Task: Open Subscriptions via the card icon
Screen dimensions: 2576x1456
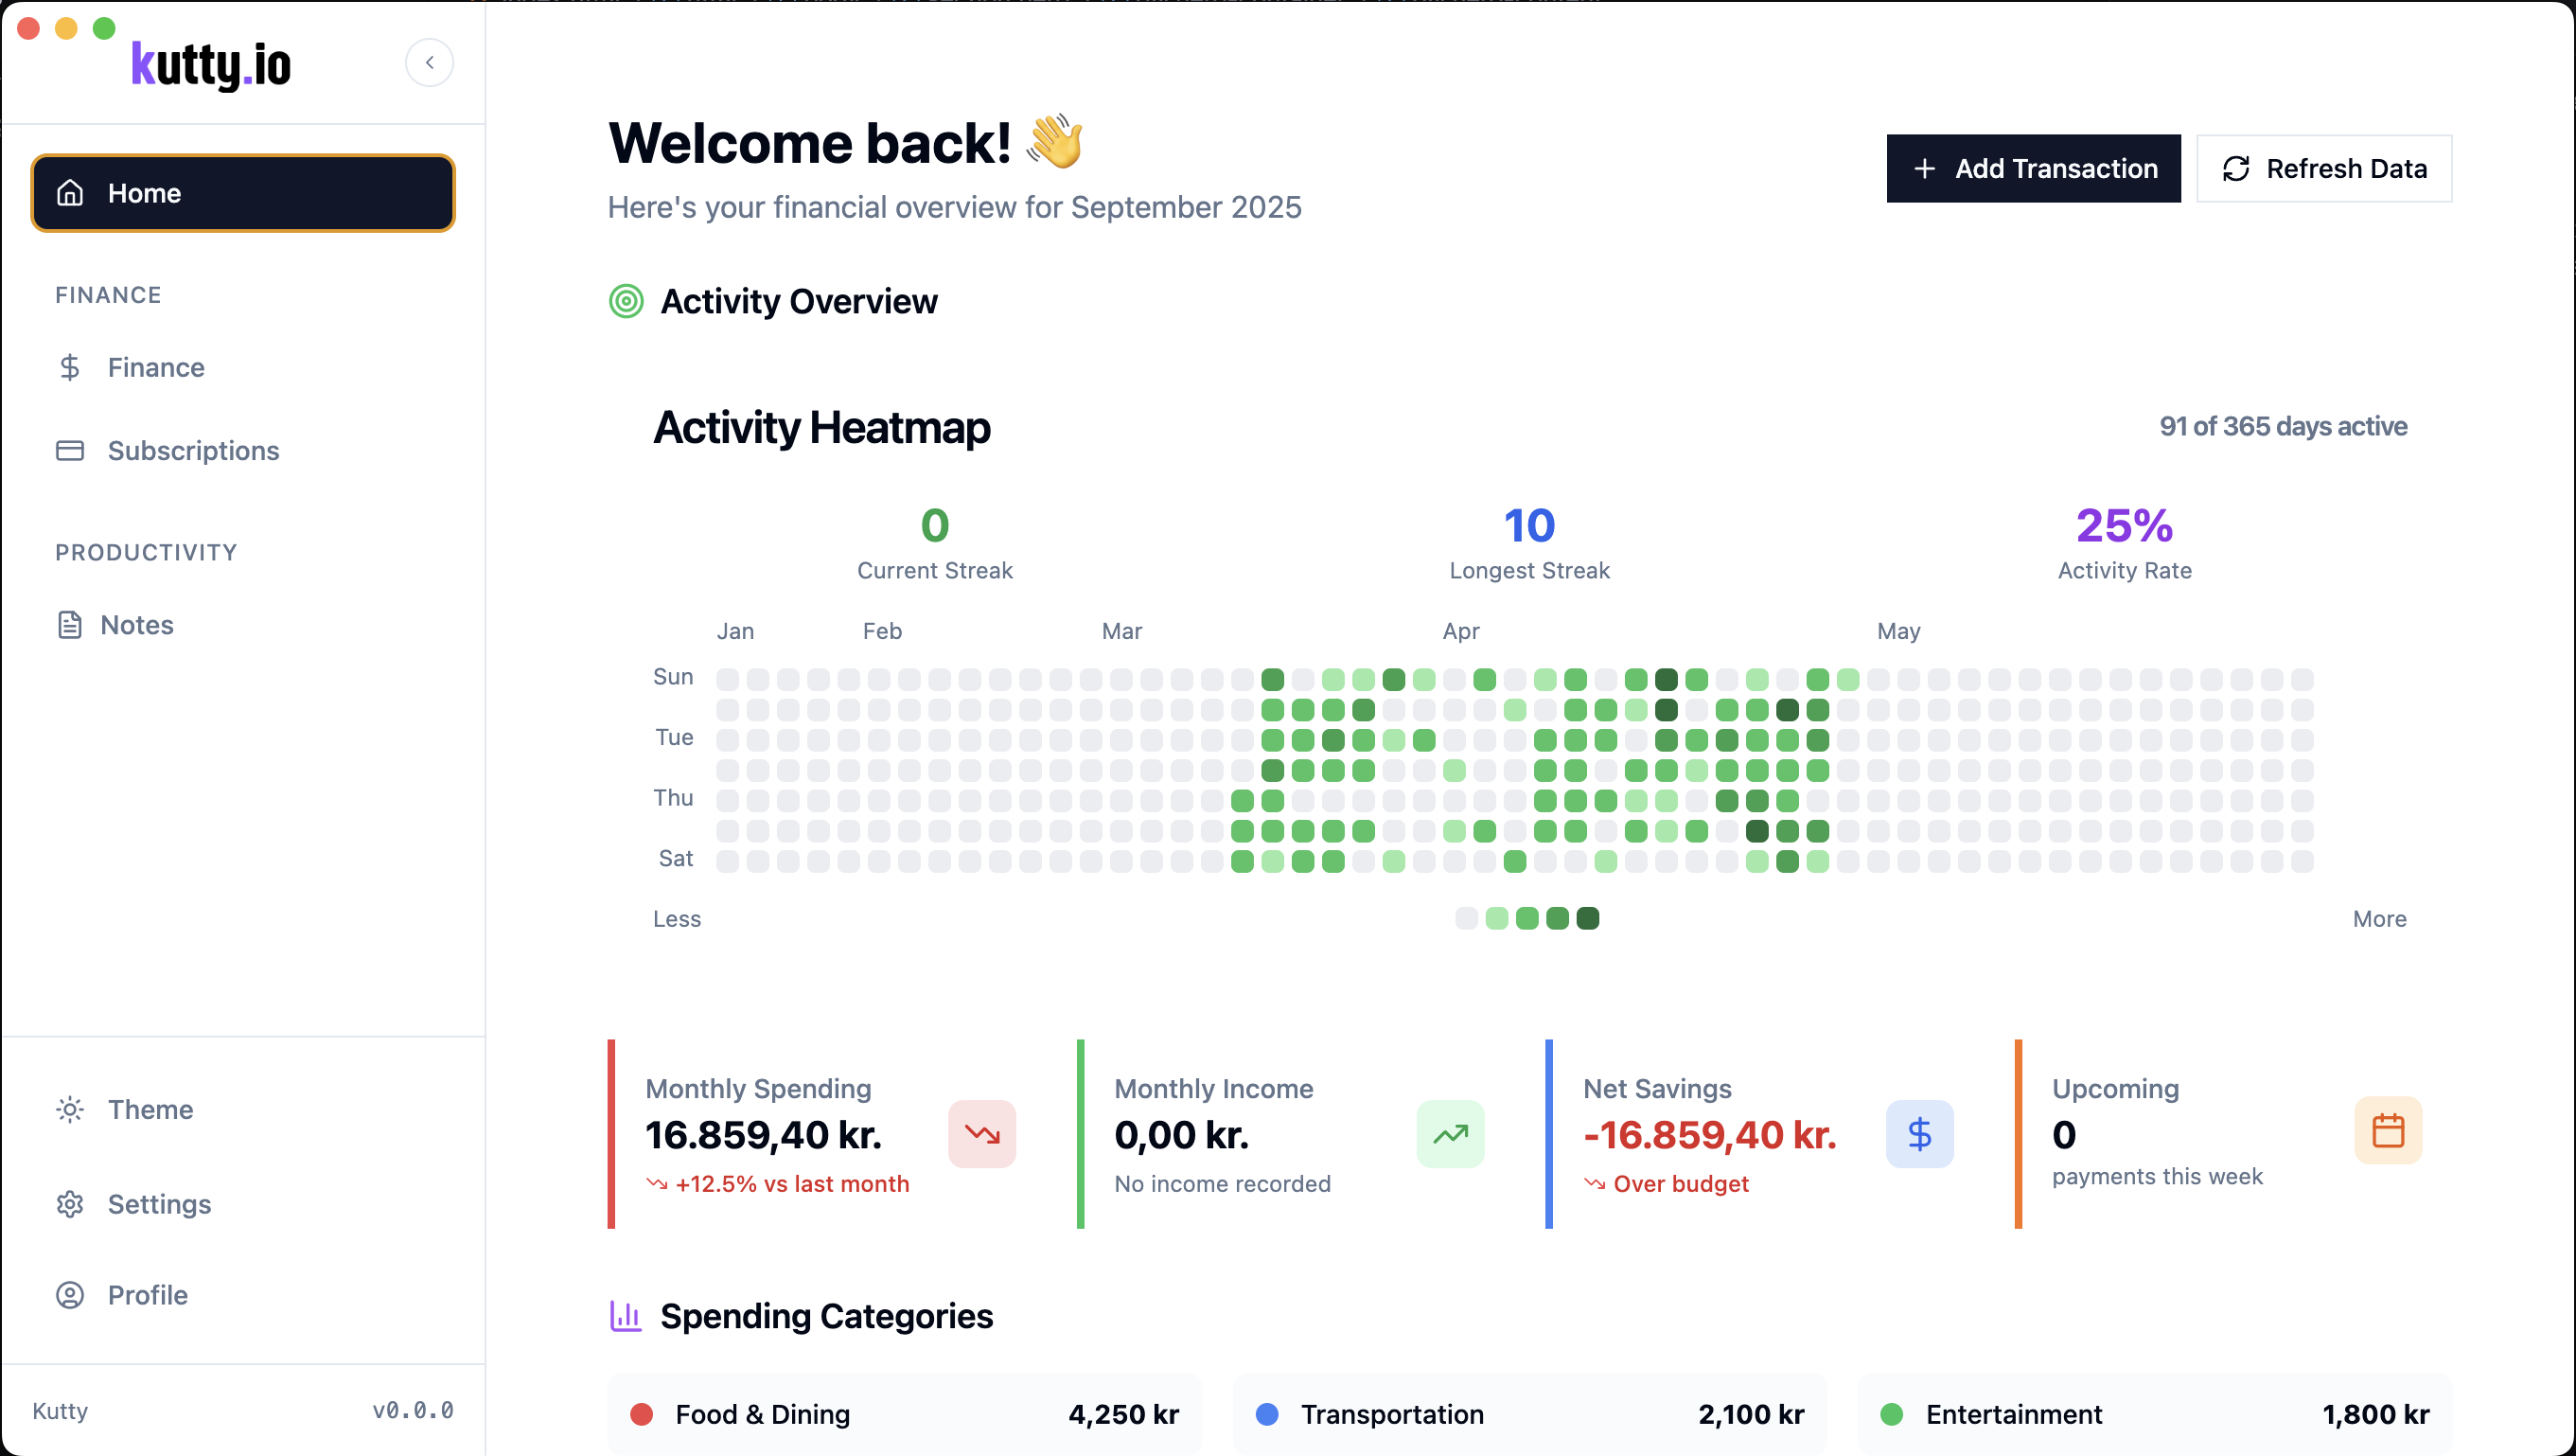Action: click(69, 451)
